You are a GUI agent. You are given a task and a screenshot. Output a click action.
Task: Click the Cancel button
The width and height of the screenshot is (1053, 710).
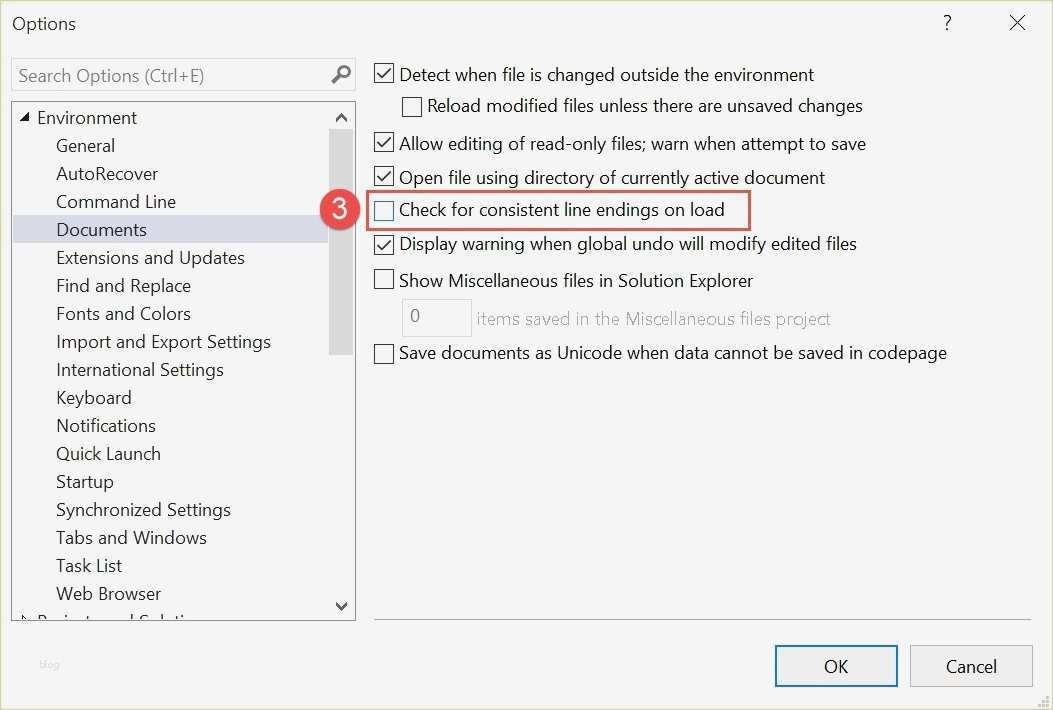point(971,666)
